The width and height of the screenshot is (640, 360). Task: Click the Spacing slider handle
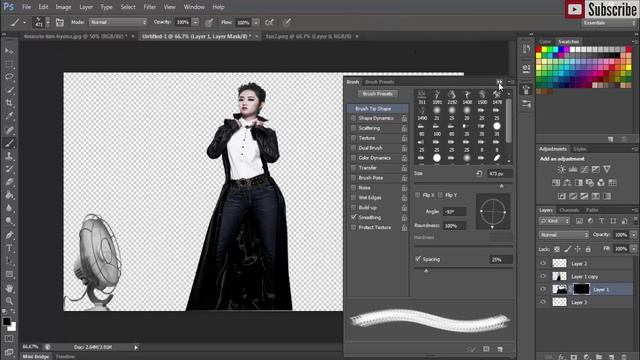pyautogui.click(x=426, y=271)
